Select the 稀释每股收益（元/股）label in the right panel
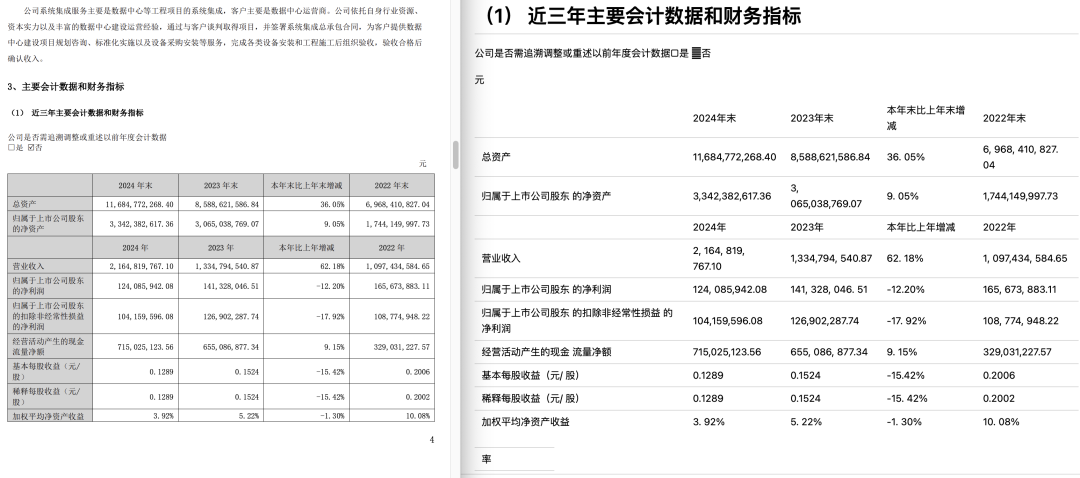The width and height of the screenshot is (1080, 478). pos(530,399)
